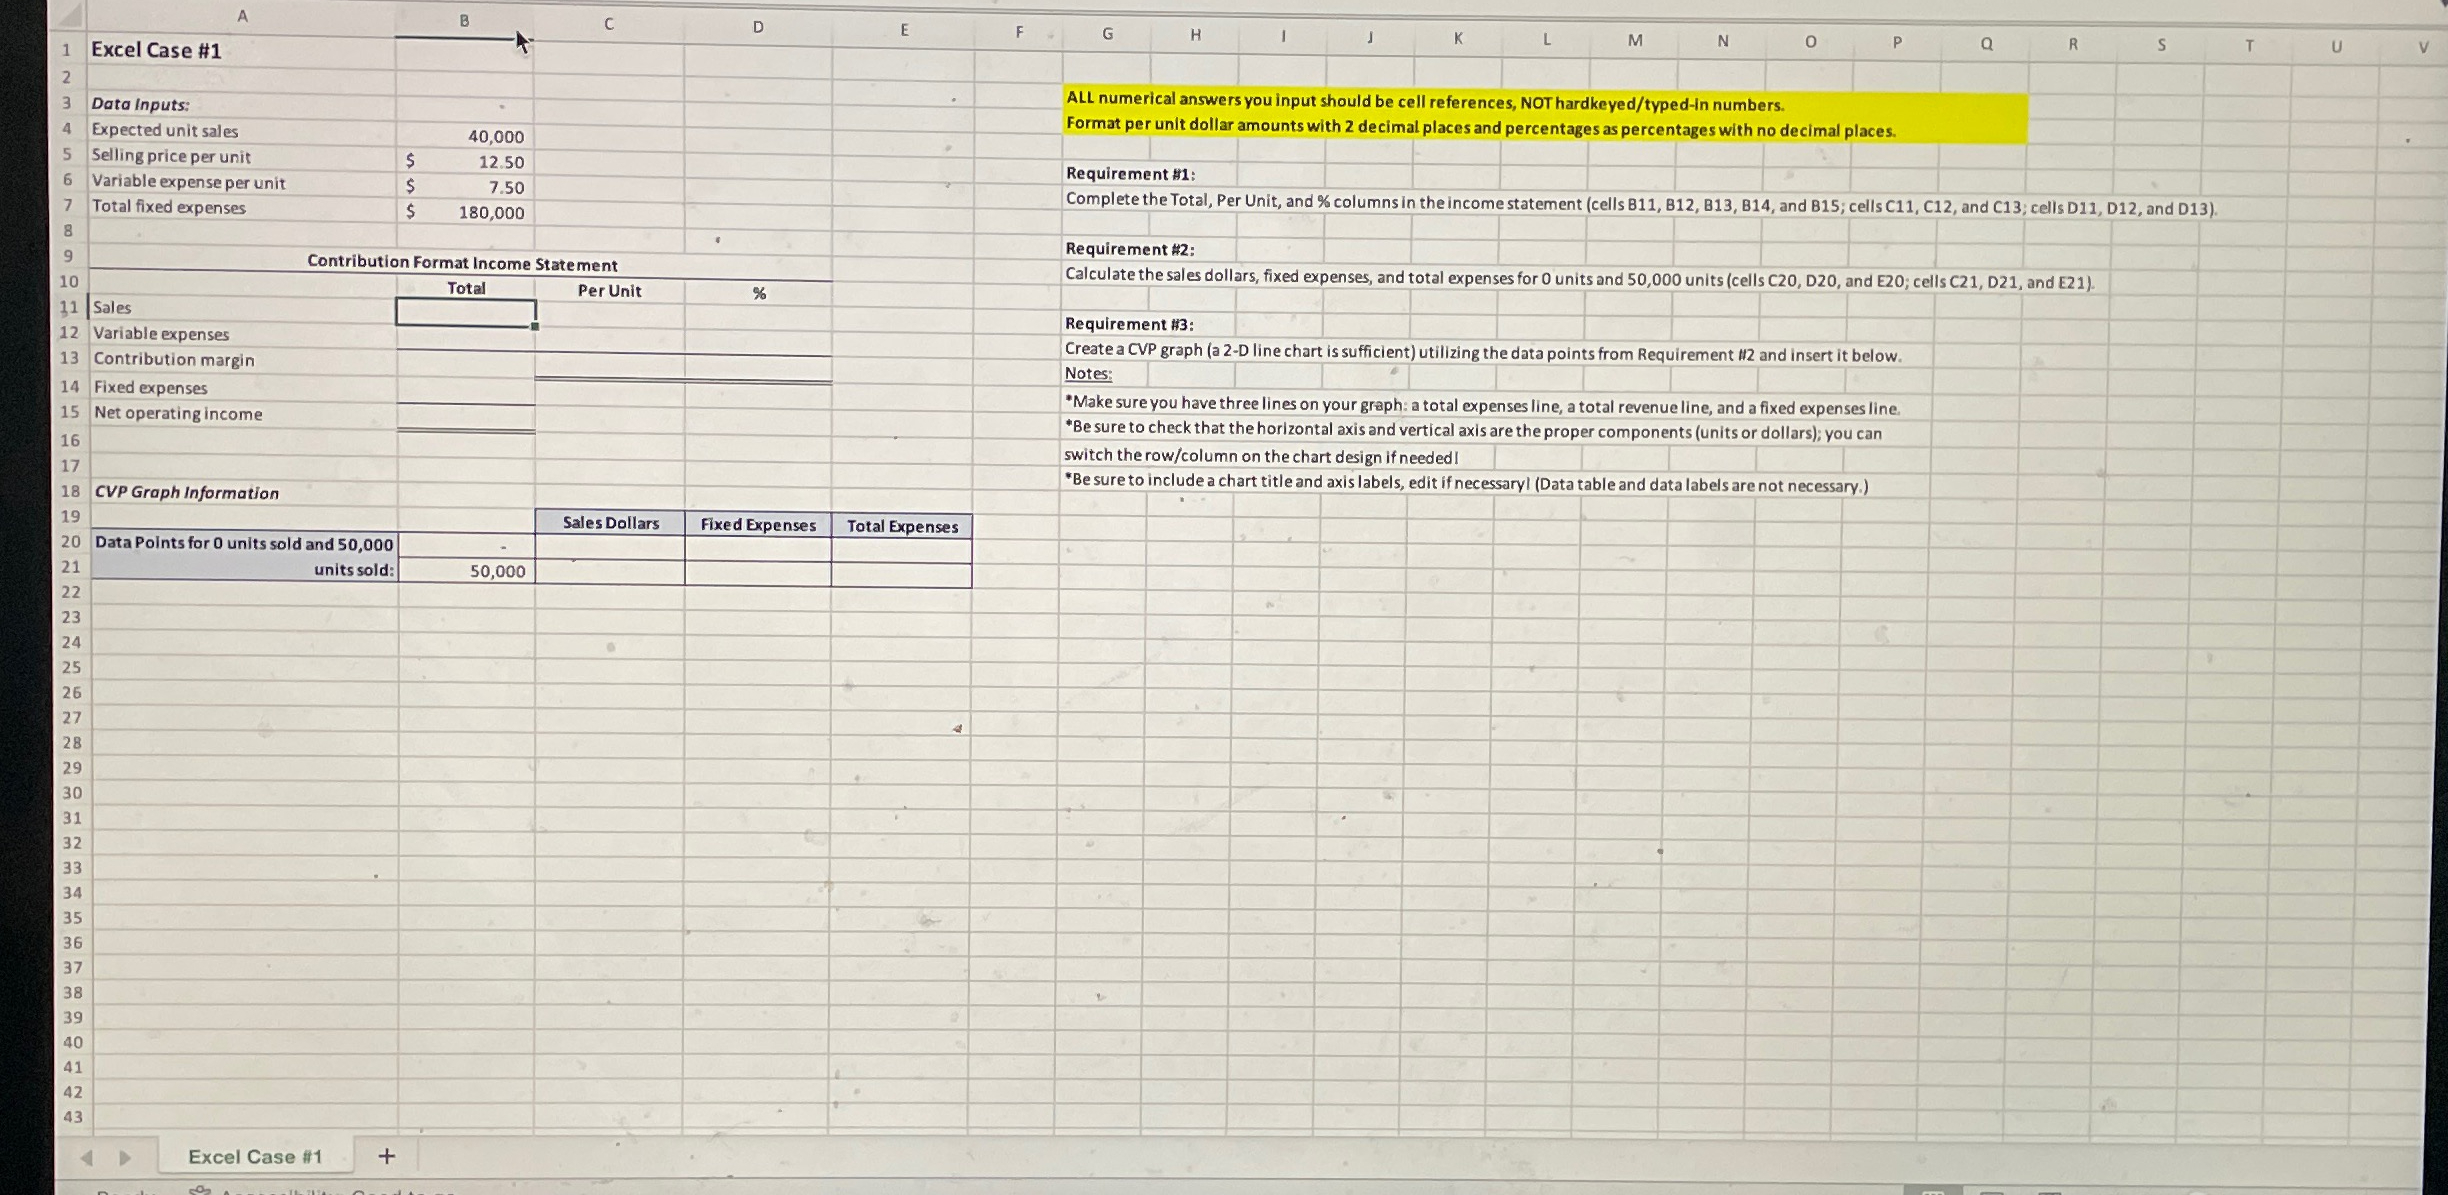Click the Fixed Expenses column header cell
Image resolution: width=2448 pixels, height=1195 pixels.
[x=757, y=524]
